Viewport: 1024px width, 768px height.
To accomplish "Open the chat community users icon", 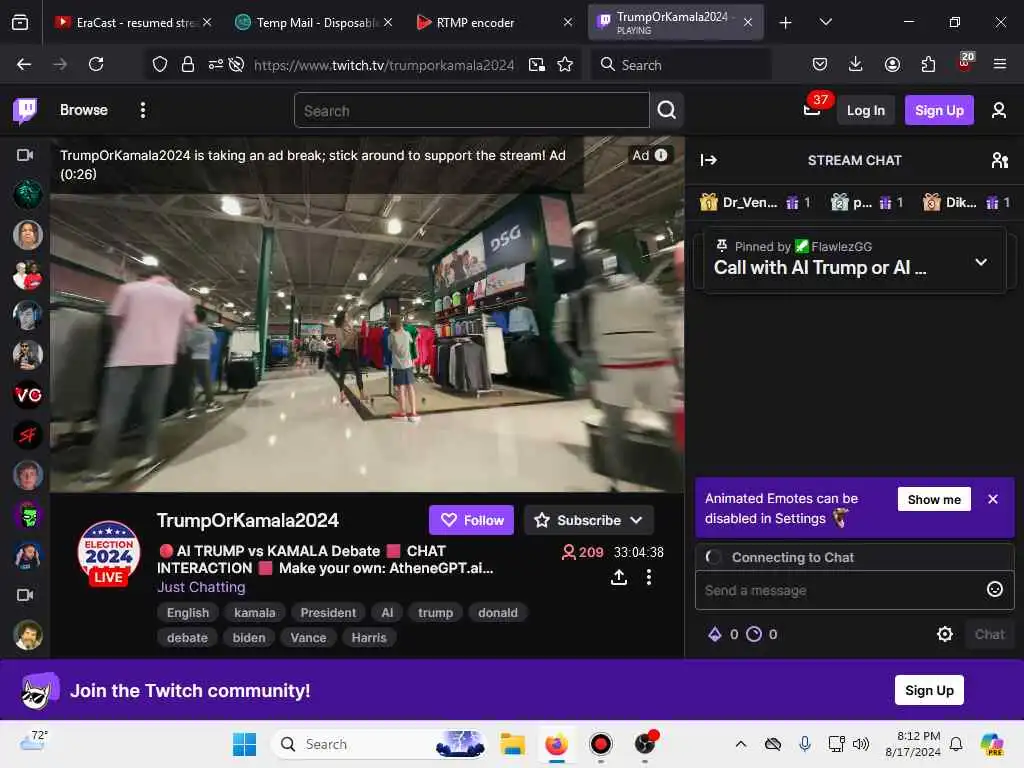I will pos(999,160).
